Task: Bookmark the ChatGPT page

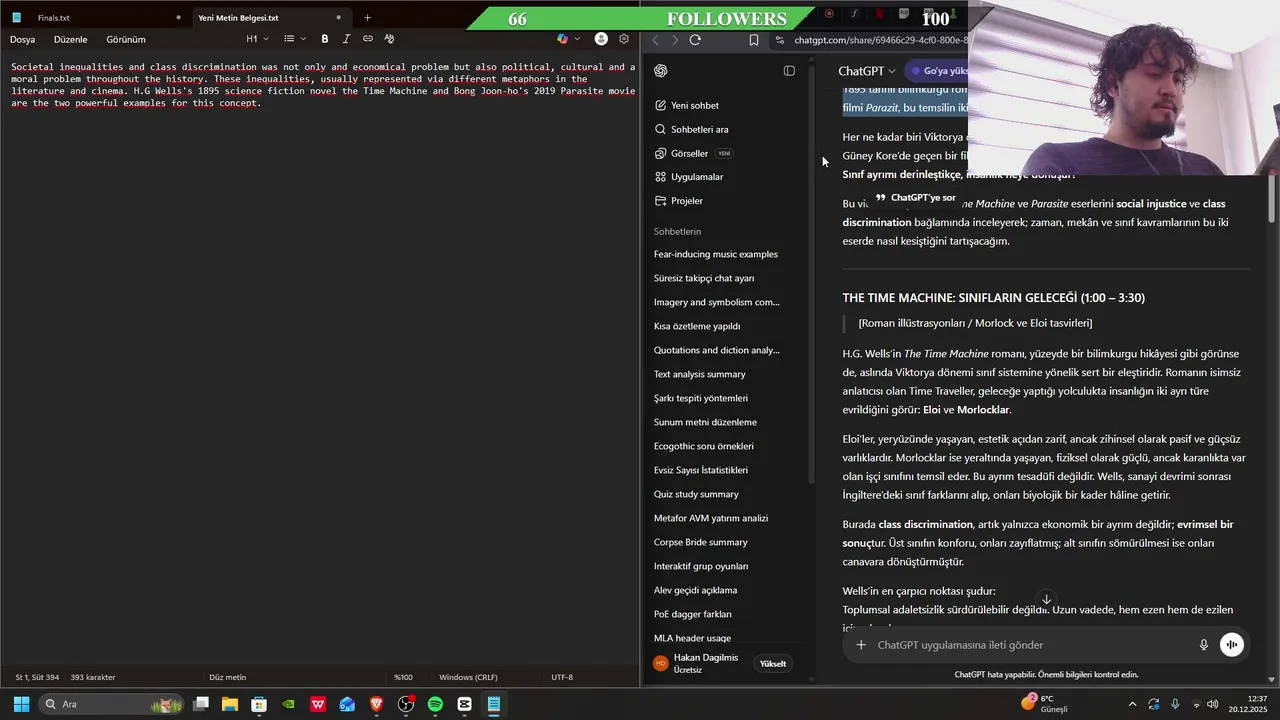Action: [753, 40]
